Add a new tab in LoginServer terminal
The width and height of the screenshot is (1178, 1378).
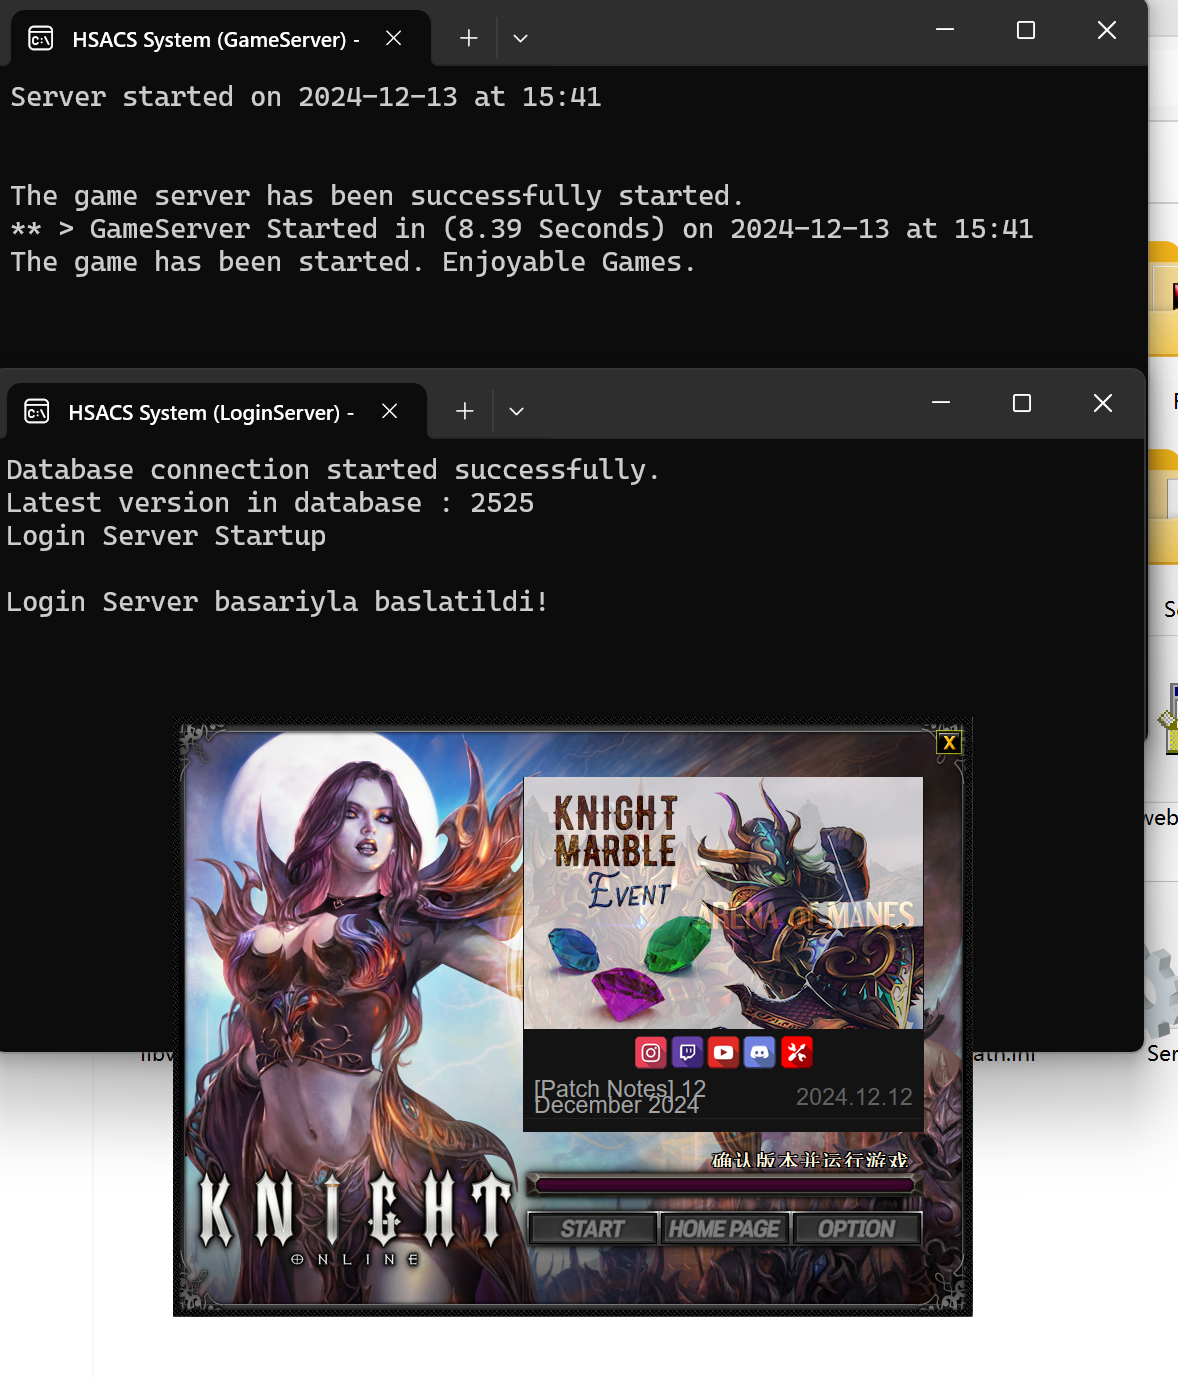click(464, 411)
